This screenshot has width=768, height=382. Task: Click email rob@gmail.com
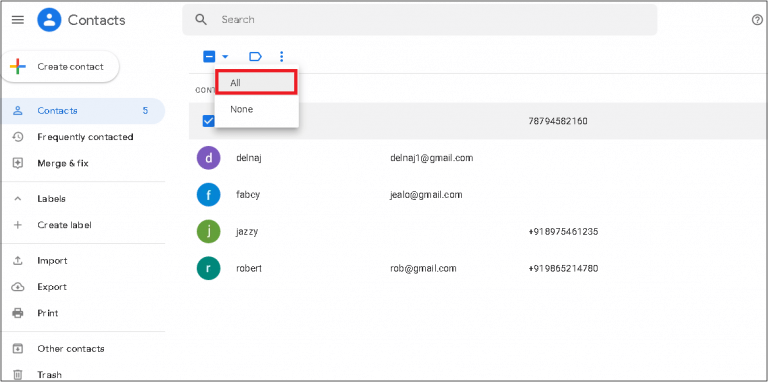tap(423, 268)
